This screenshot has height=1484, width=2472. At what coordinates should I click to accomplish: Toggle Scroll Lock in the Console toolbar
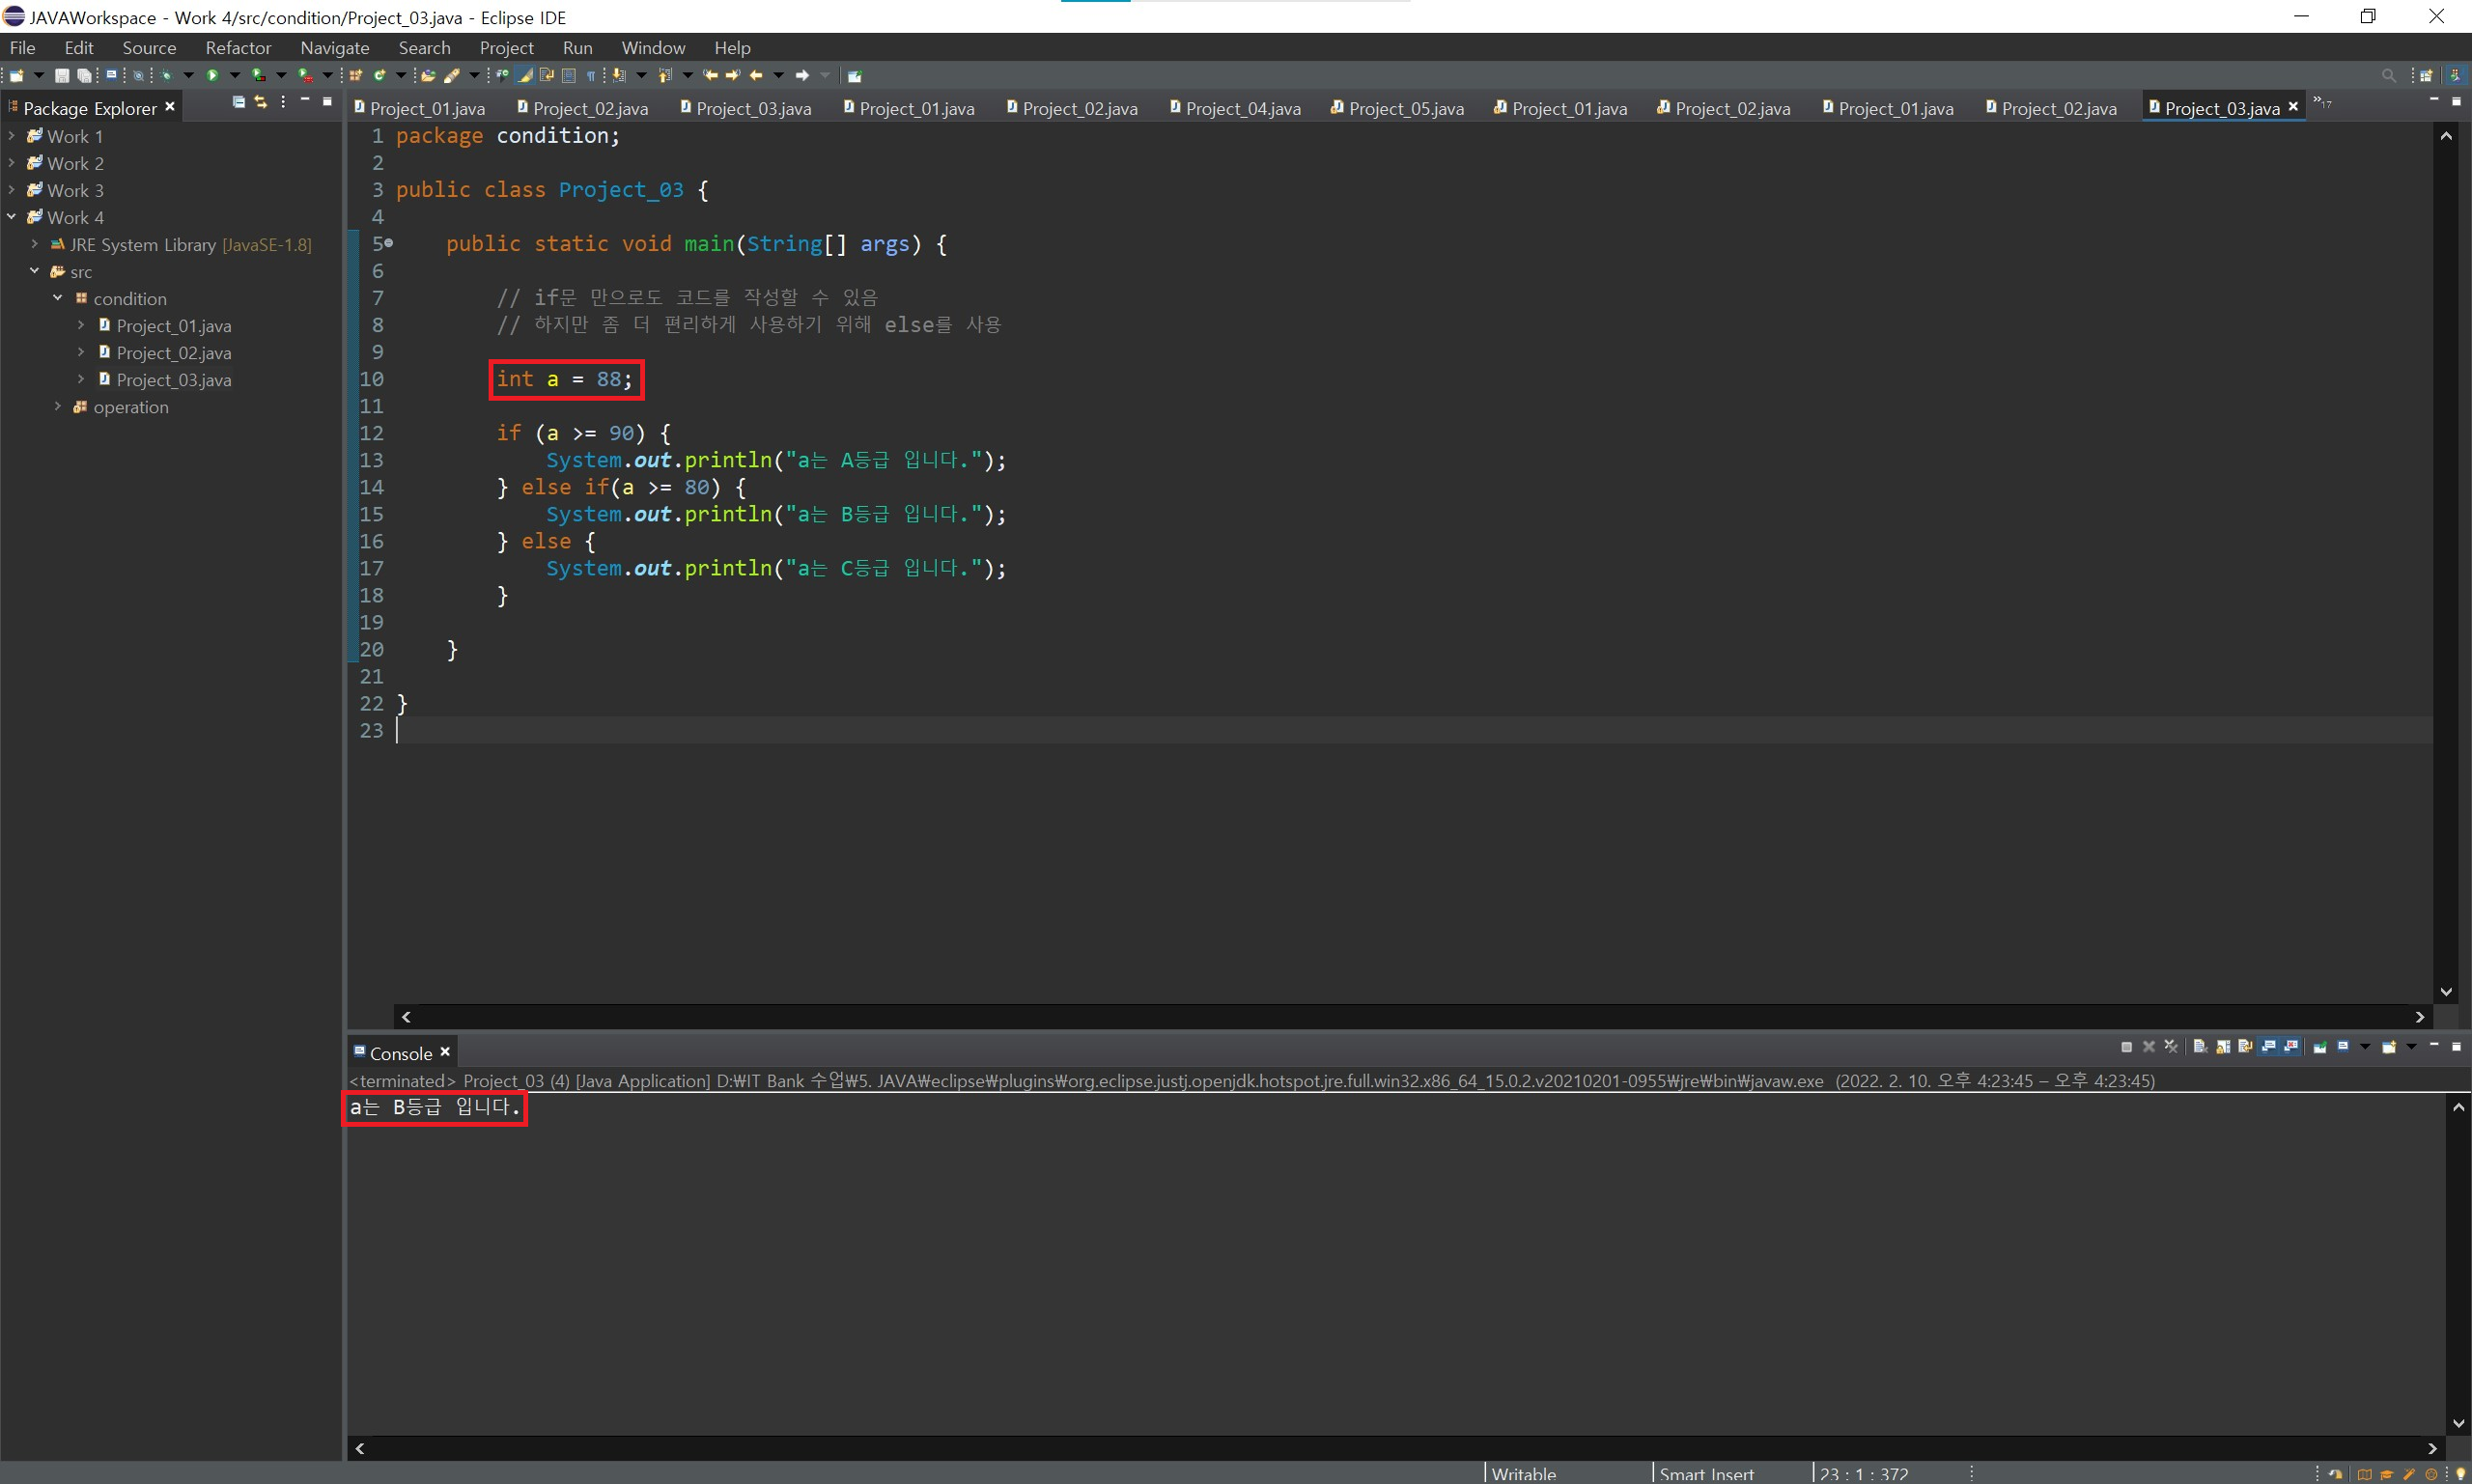coord(2223,1046)
